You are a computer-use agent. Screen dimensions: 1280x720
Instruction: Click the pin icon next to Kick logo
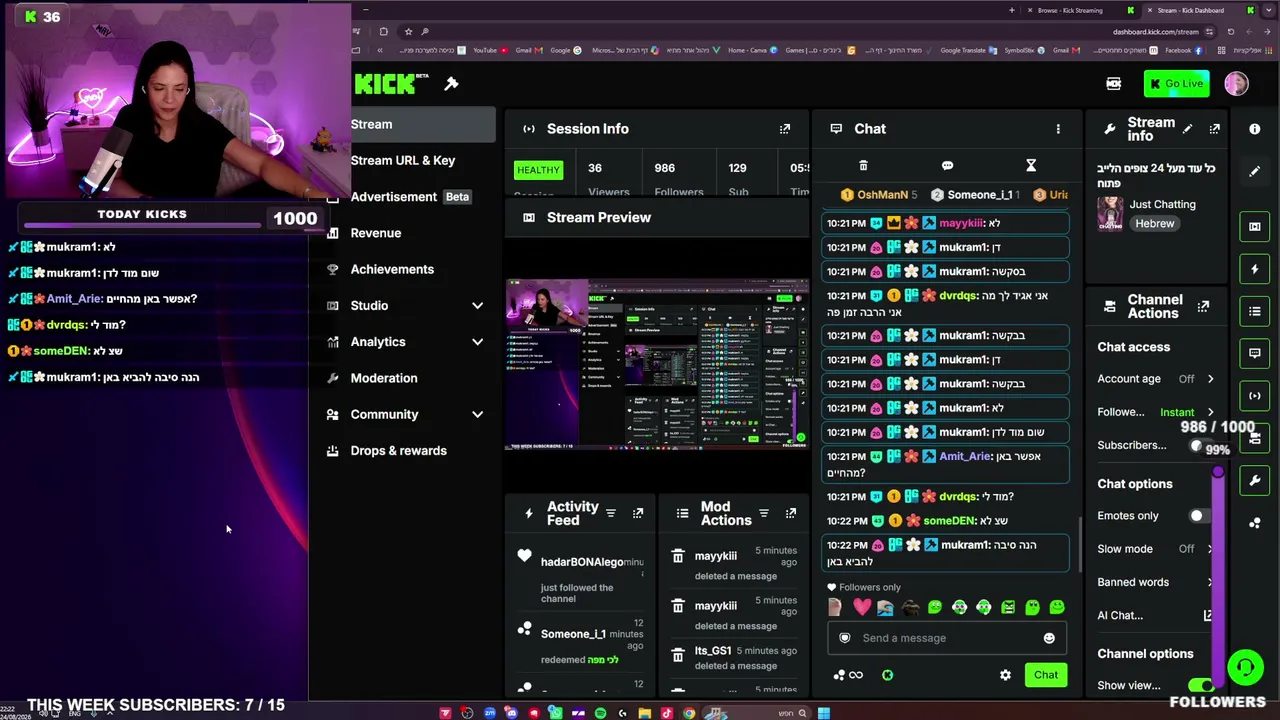click(451, 84)
